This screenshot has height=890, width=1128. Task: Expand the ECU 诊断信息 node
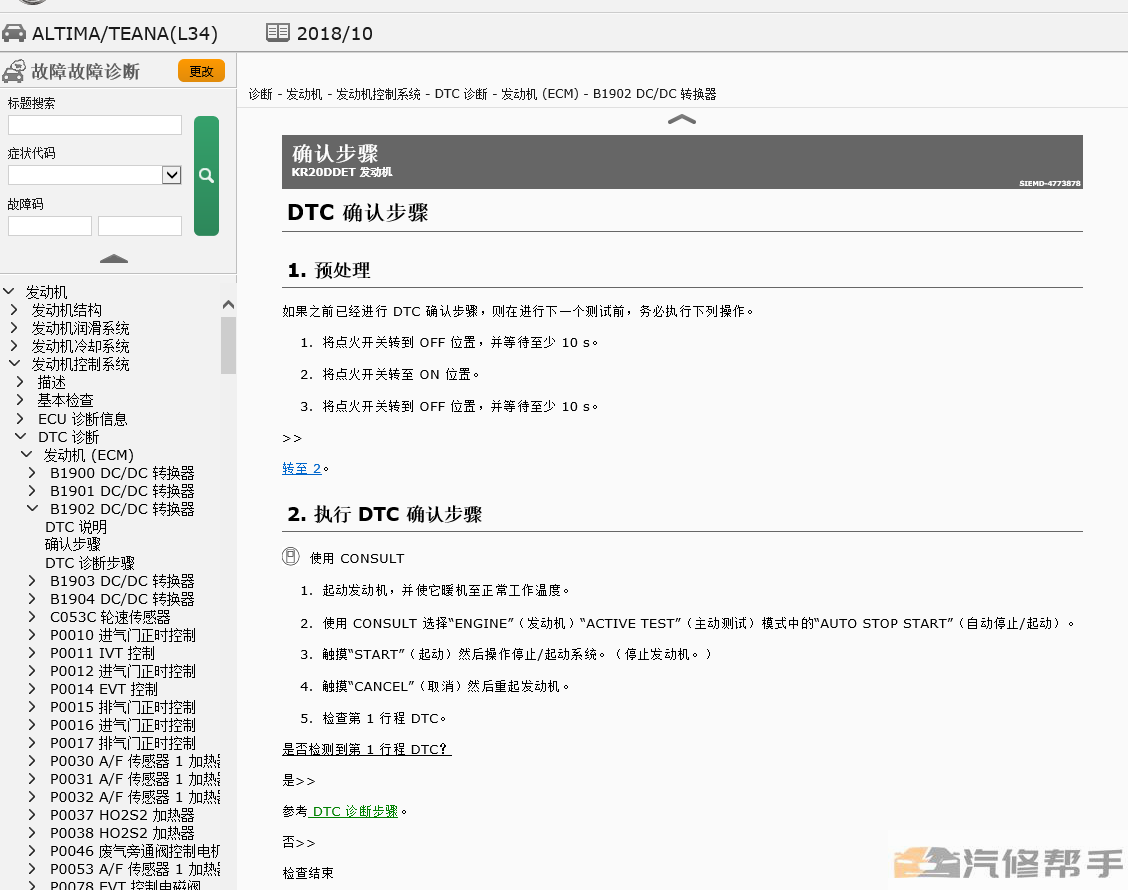[x=20, y=419]
